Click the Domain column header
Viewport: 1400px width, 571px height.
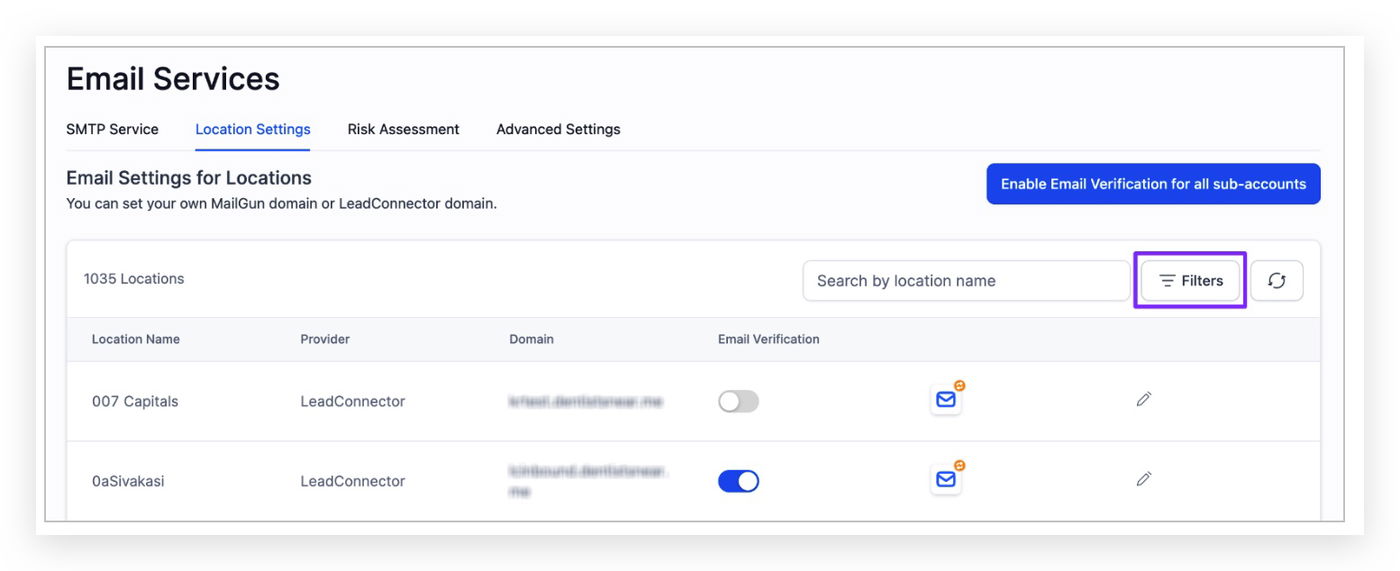(x=531, y=339)
